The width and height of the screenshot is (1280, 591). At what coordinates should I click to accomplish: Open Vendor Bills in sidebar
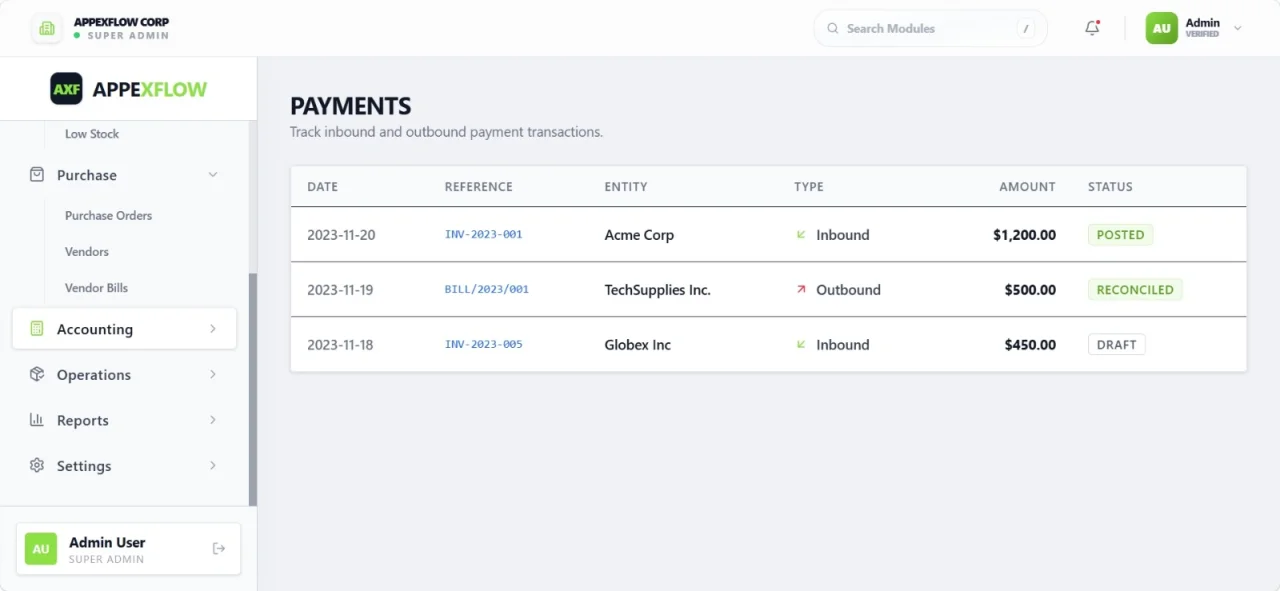96,288
